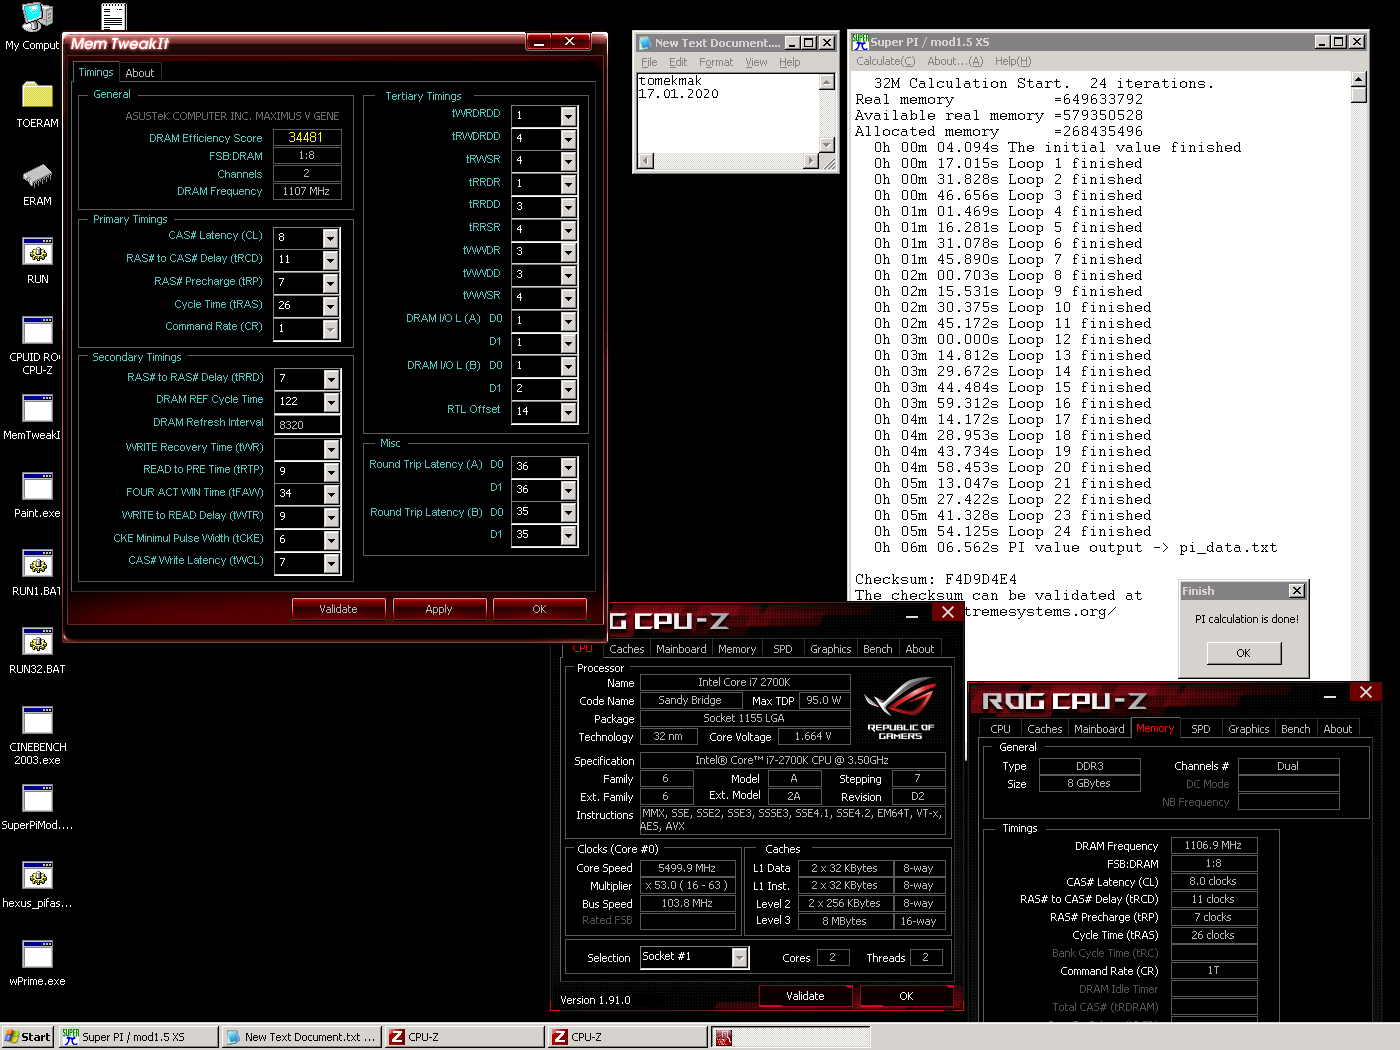Click OK button in left CPU-Z window

tap(906, 996)
